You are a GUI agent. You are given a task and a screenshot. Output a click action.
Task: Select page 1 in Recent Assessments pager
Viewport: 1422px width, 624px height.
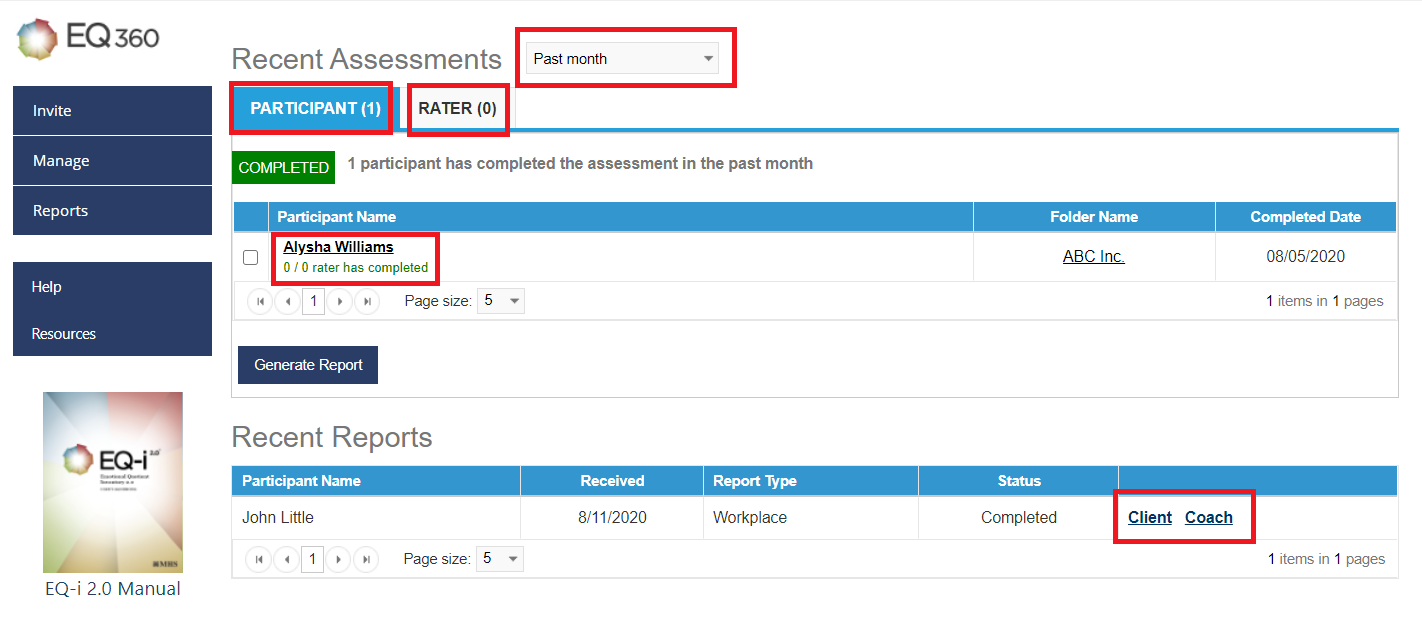pos(313,301)
